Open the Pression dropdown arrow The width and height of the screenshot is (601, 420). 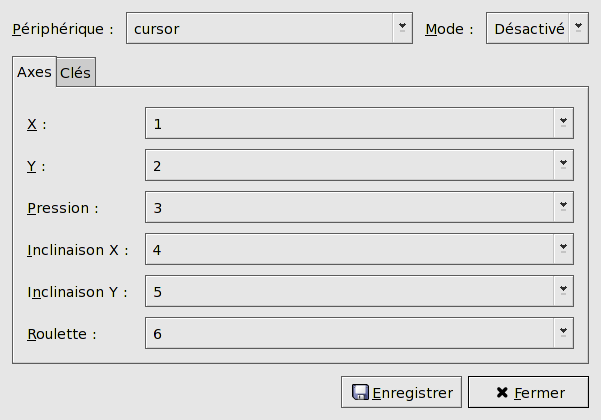pos(564,207)
